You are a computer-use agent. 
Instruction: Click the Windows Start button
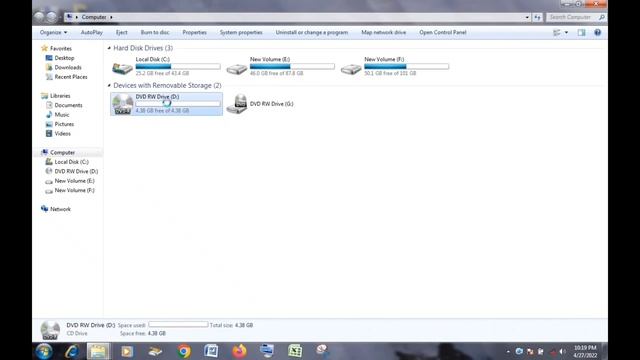[44, 351]
